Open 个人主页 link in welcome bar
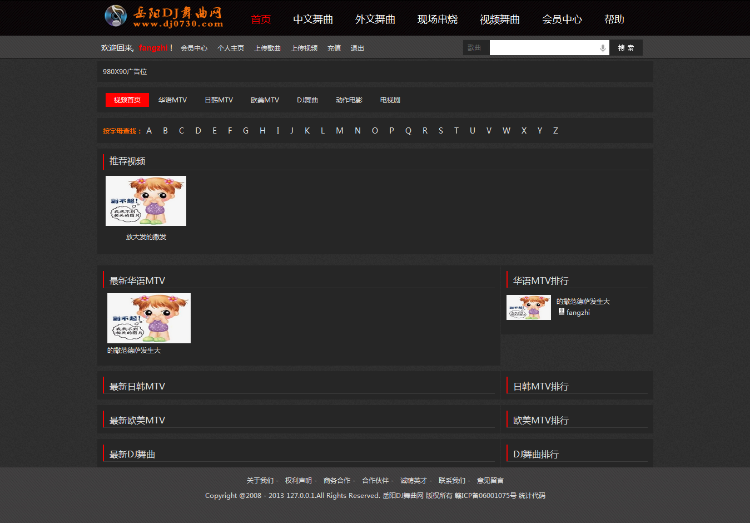 click(231, 48)
